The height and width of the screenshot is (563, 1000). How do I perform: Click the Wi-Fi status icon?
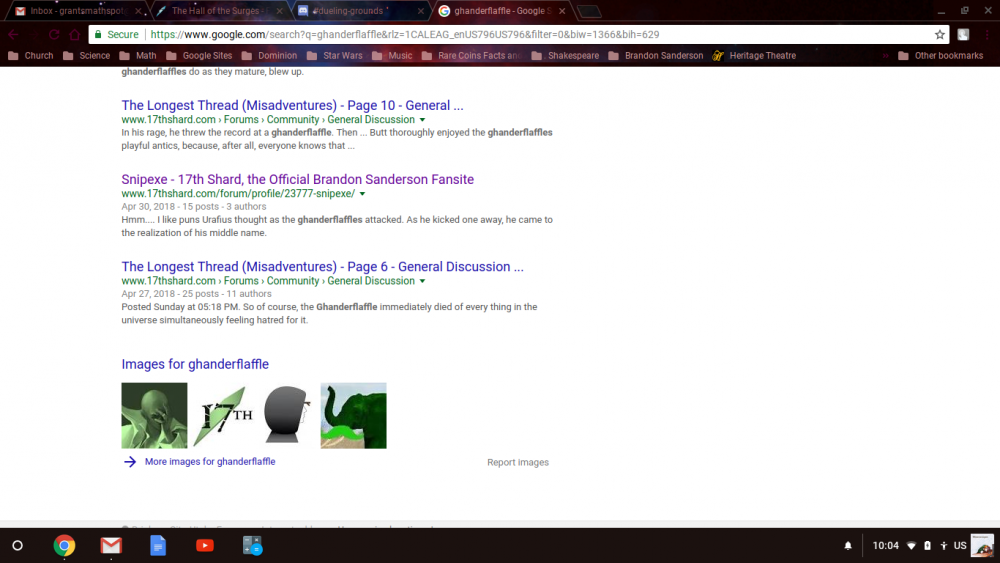click(911, 546)
